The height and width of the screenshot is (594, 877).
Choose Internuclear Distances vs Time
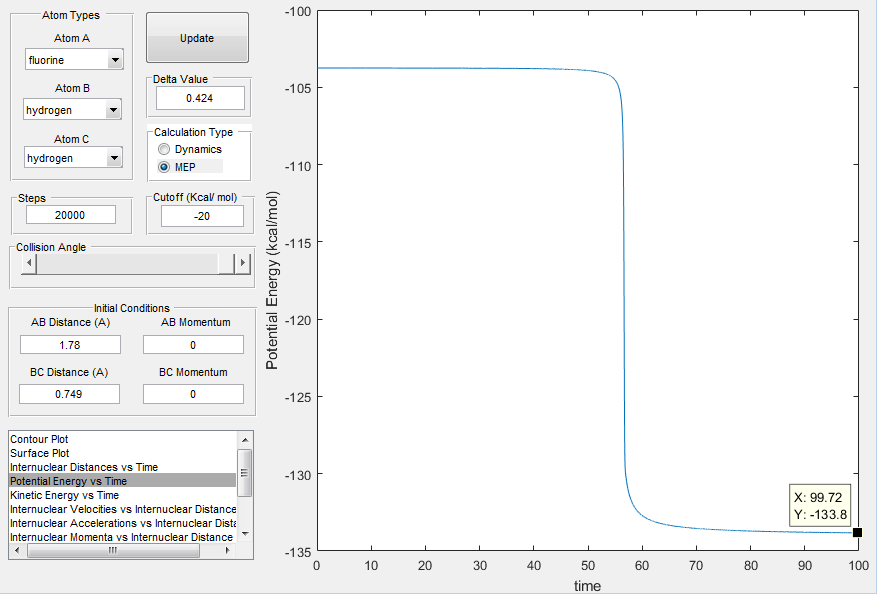click(84, 467)
